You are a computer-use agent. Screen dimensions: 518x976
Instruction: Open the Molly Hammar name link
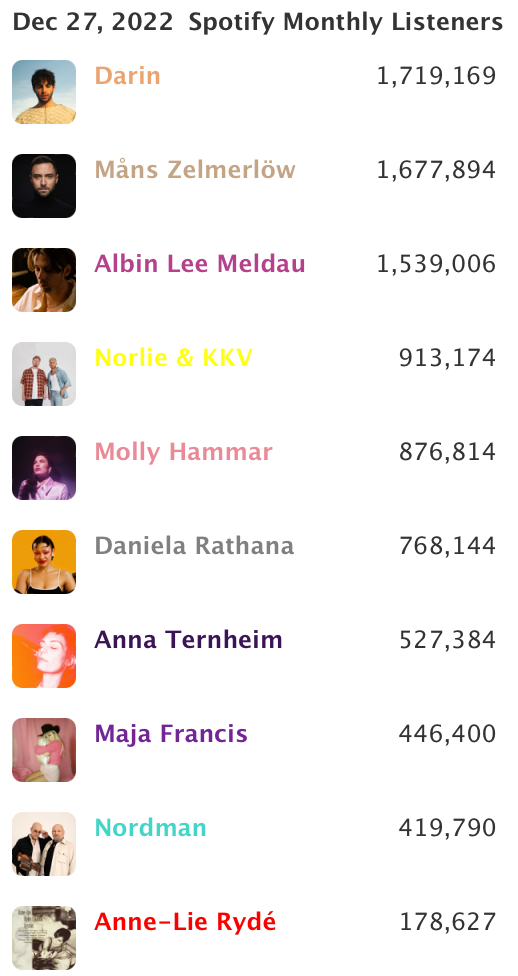click(x=184, y=453)
